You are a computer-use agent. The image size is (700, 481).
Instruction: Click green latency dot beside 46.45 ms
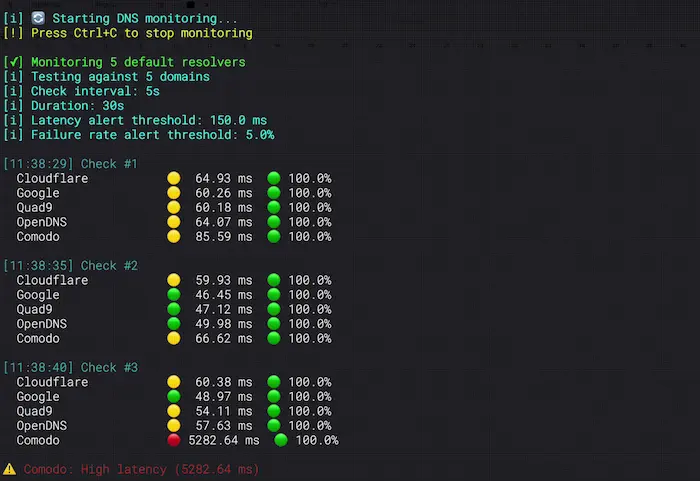(174, 295)
